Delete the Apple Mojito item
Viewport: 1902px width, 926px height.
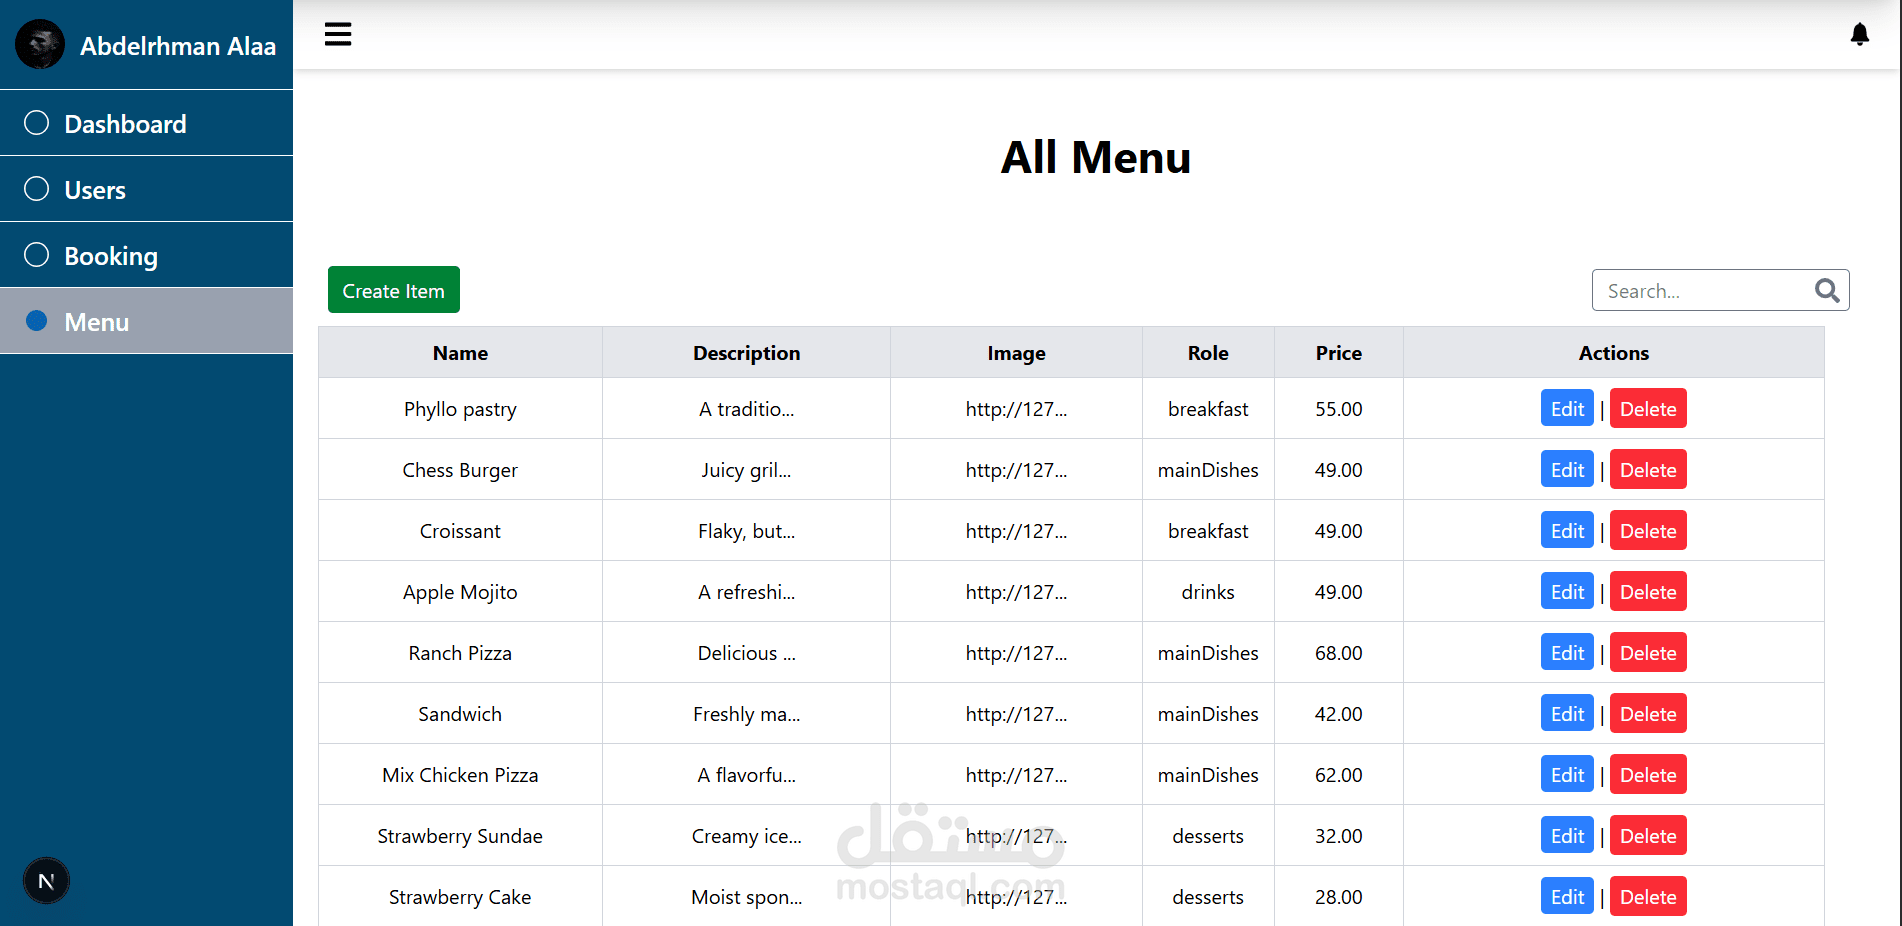[x=1648, y=591]
